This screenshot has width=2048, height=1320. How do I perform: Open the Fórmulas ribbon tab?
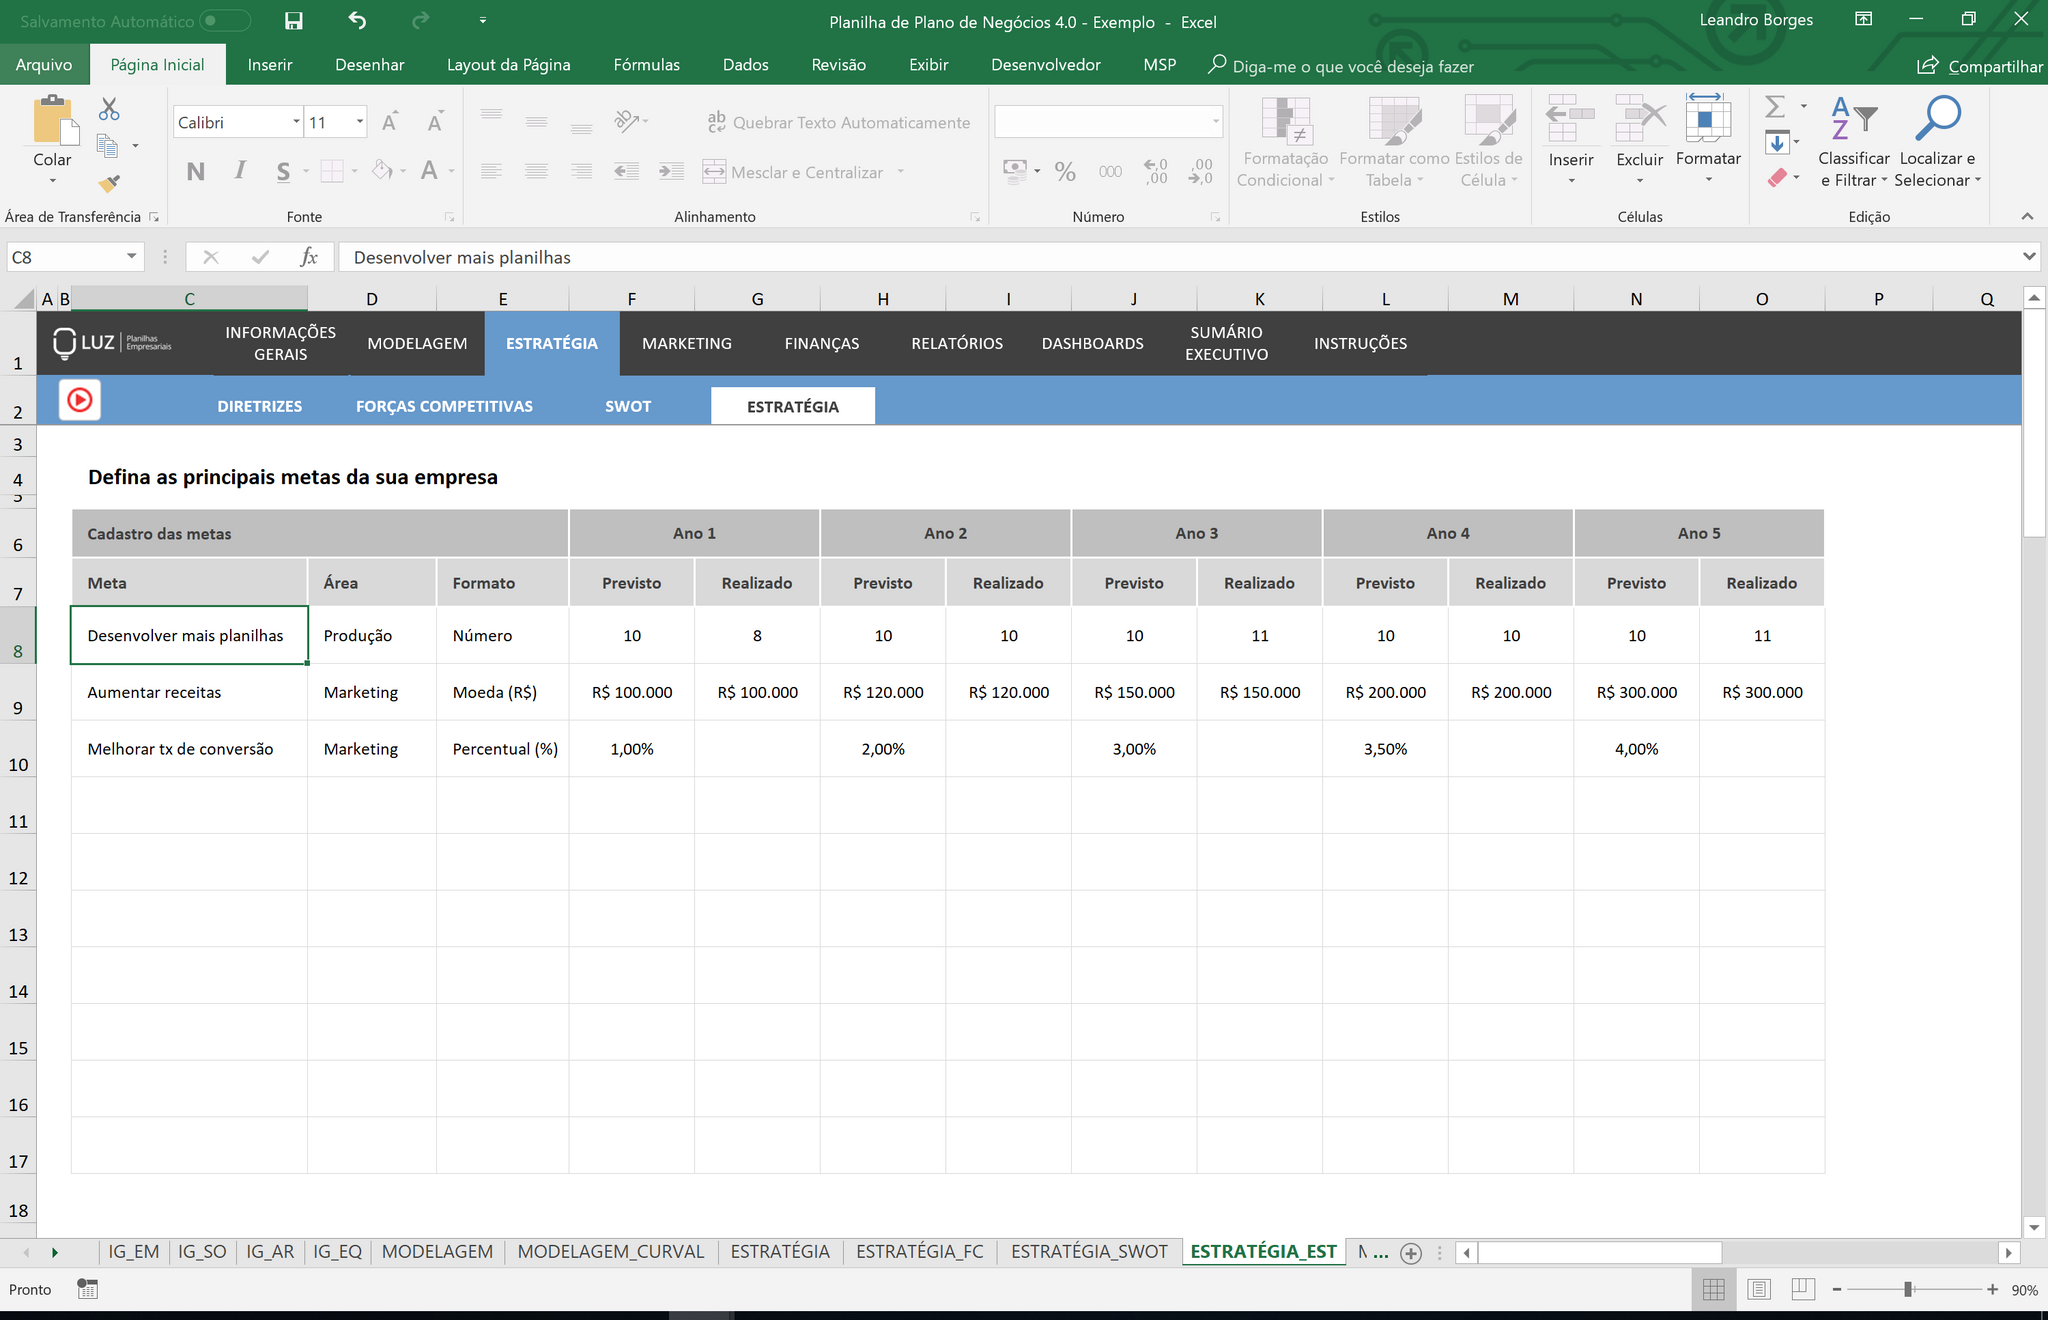point(646,65)
